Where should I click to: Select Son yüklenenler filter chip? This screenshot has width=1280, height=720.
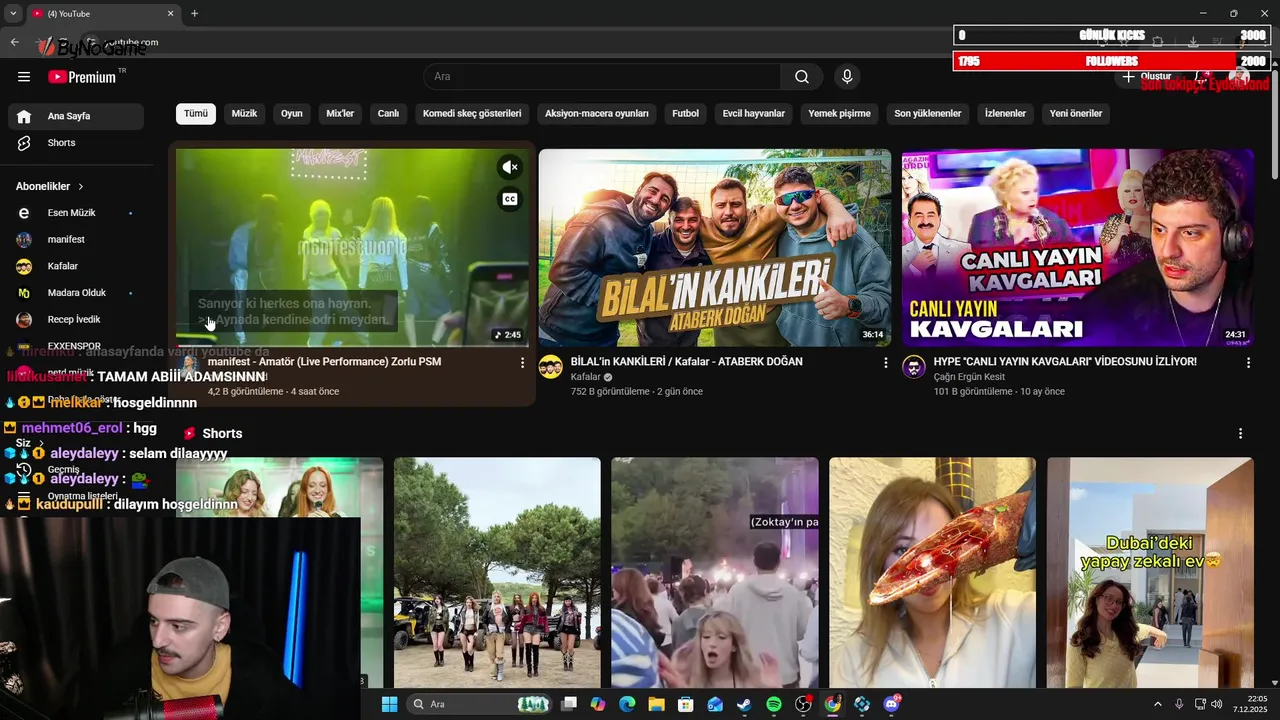(927, 114)
